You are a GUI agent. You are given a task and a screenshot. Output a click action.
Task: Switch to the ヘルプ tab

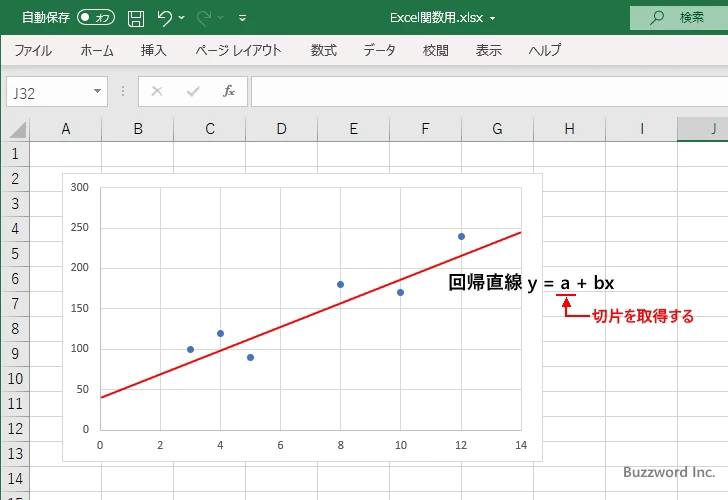tap(545, 50)
